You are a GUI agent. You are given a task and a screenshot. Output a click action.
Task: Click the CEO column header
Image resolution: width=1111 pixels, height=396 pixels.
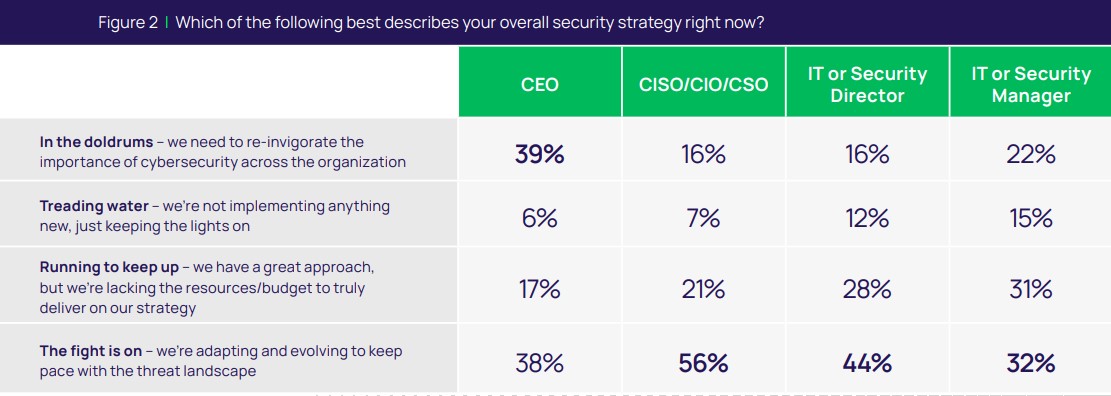click(x=540, y=85)
